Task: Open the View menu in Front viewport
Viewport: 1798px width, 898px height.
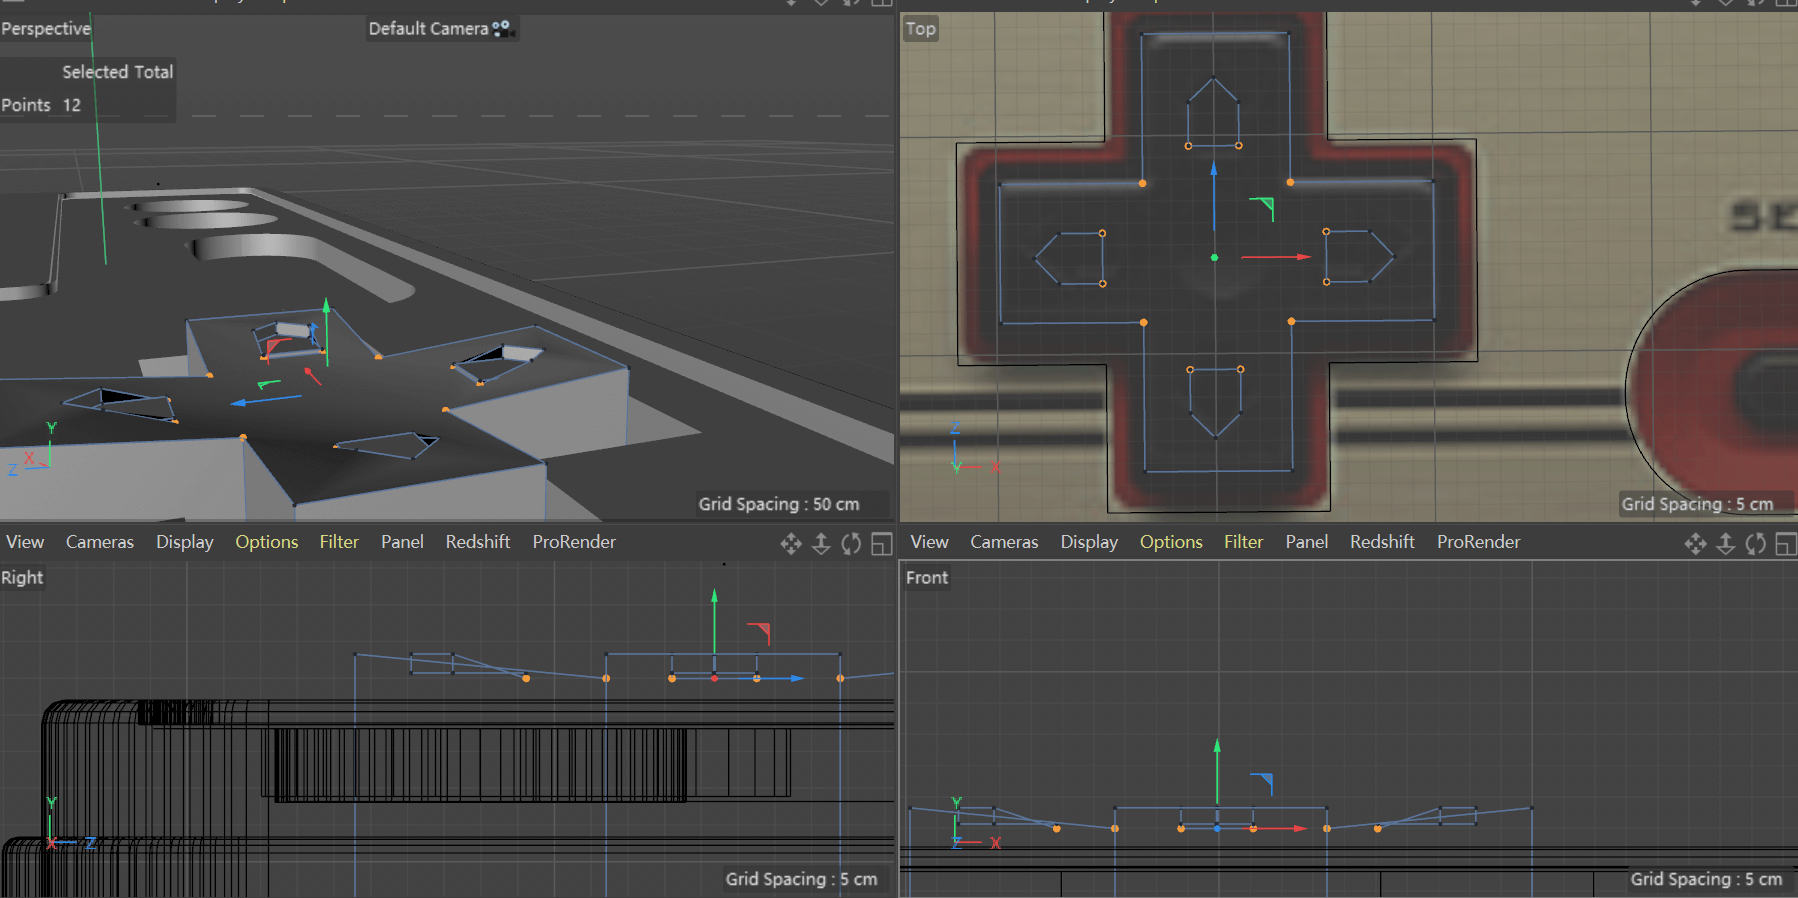Action: pos(929,542)
